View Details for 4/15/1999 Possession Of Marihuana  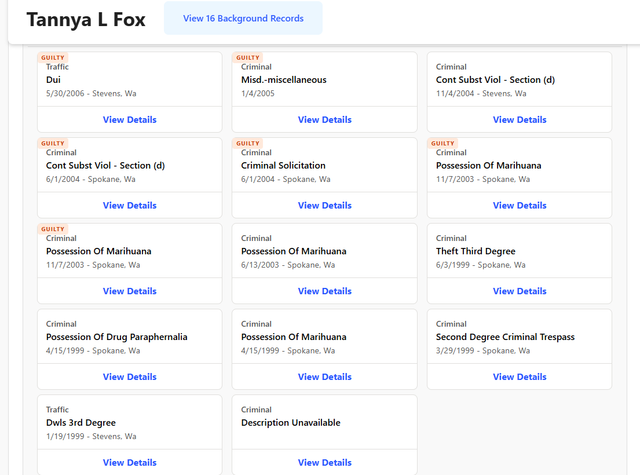pyautogui.click(x=324, y=377)
